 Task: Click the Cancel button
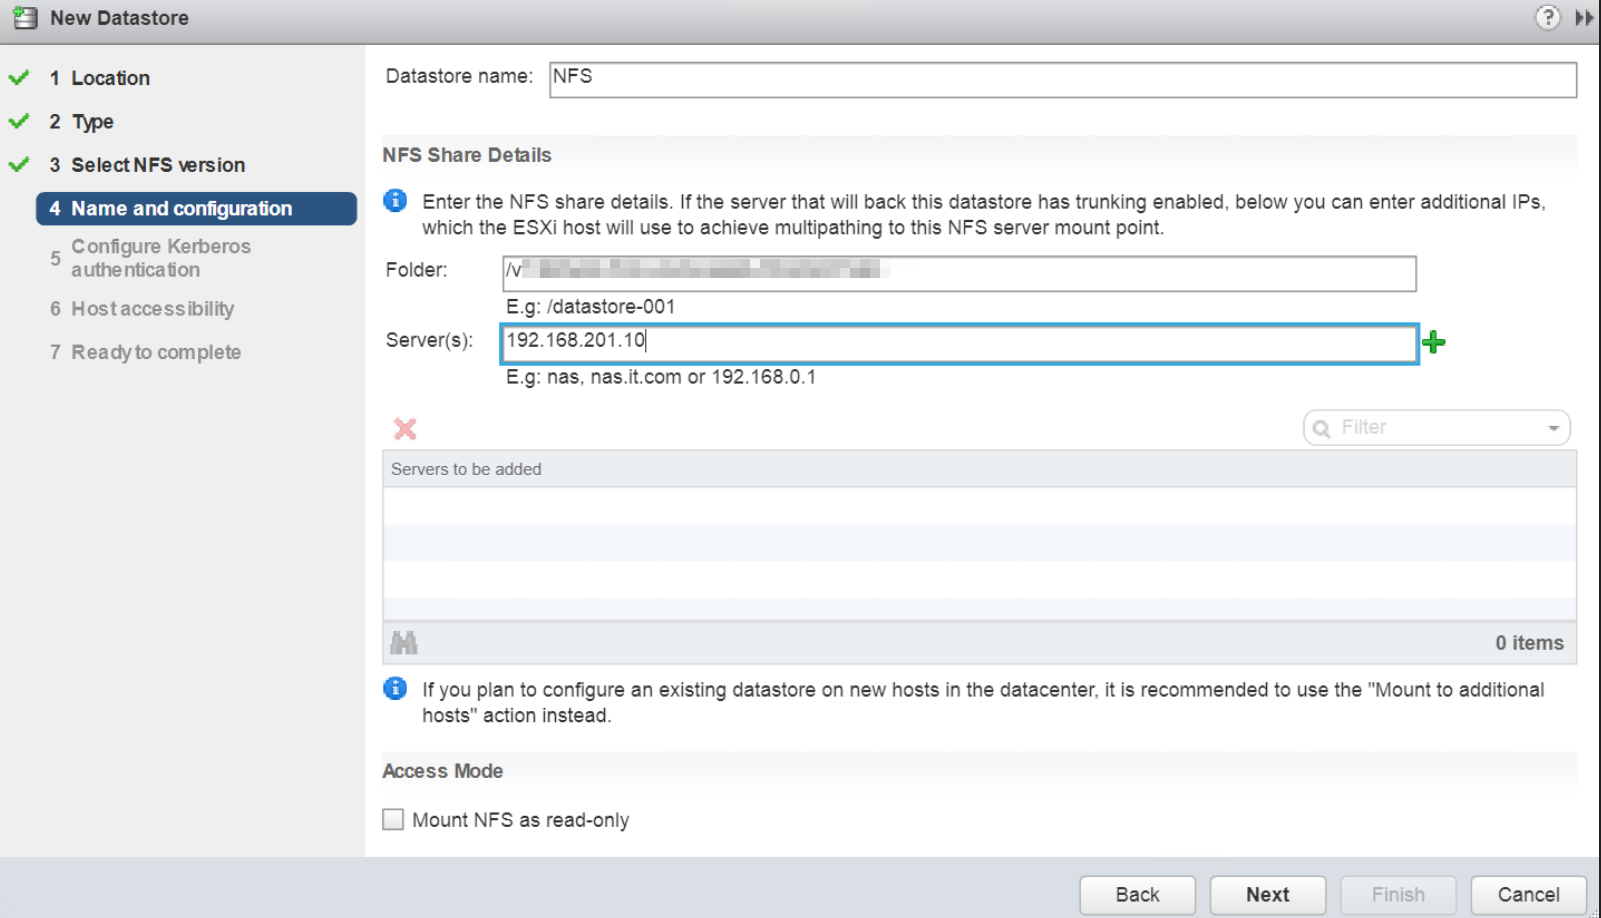pos(1529,895)
